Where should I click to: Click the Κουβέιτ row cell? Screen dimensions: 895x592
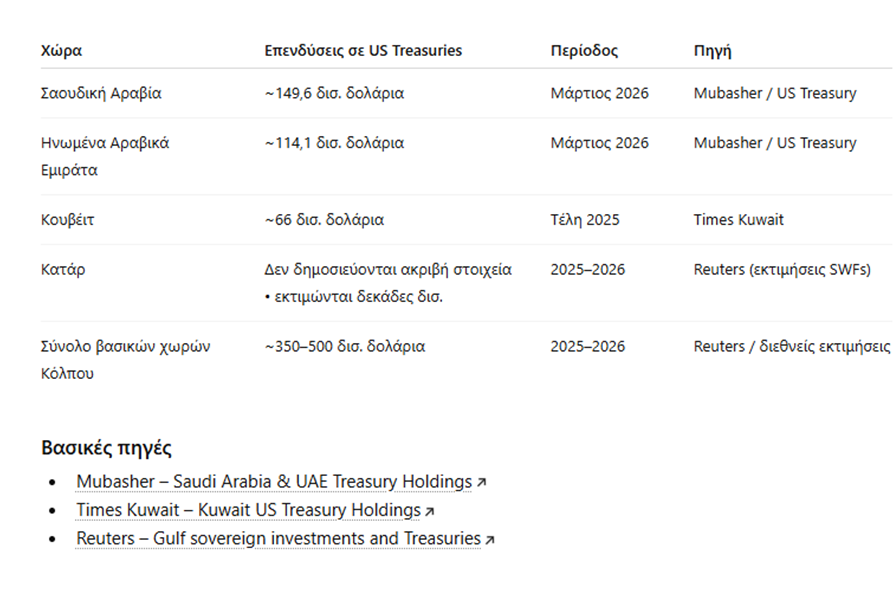click(67, 220)
